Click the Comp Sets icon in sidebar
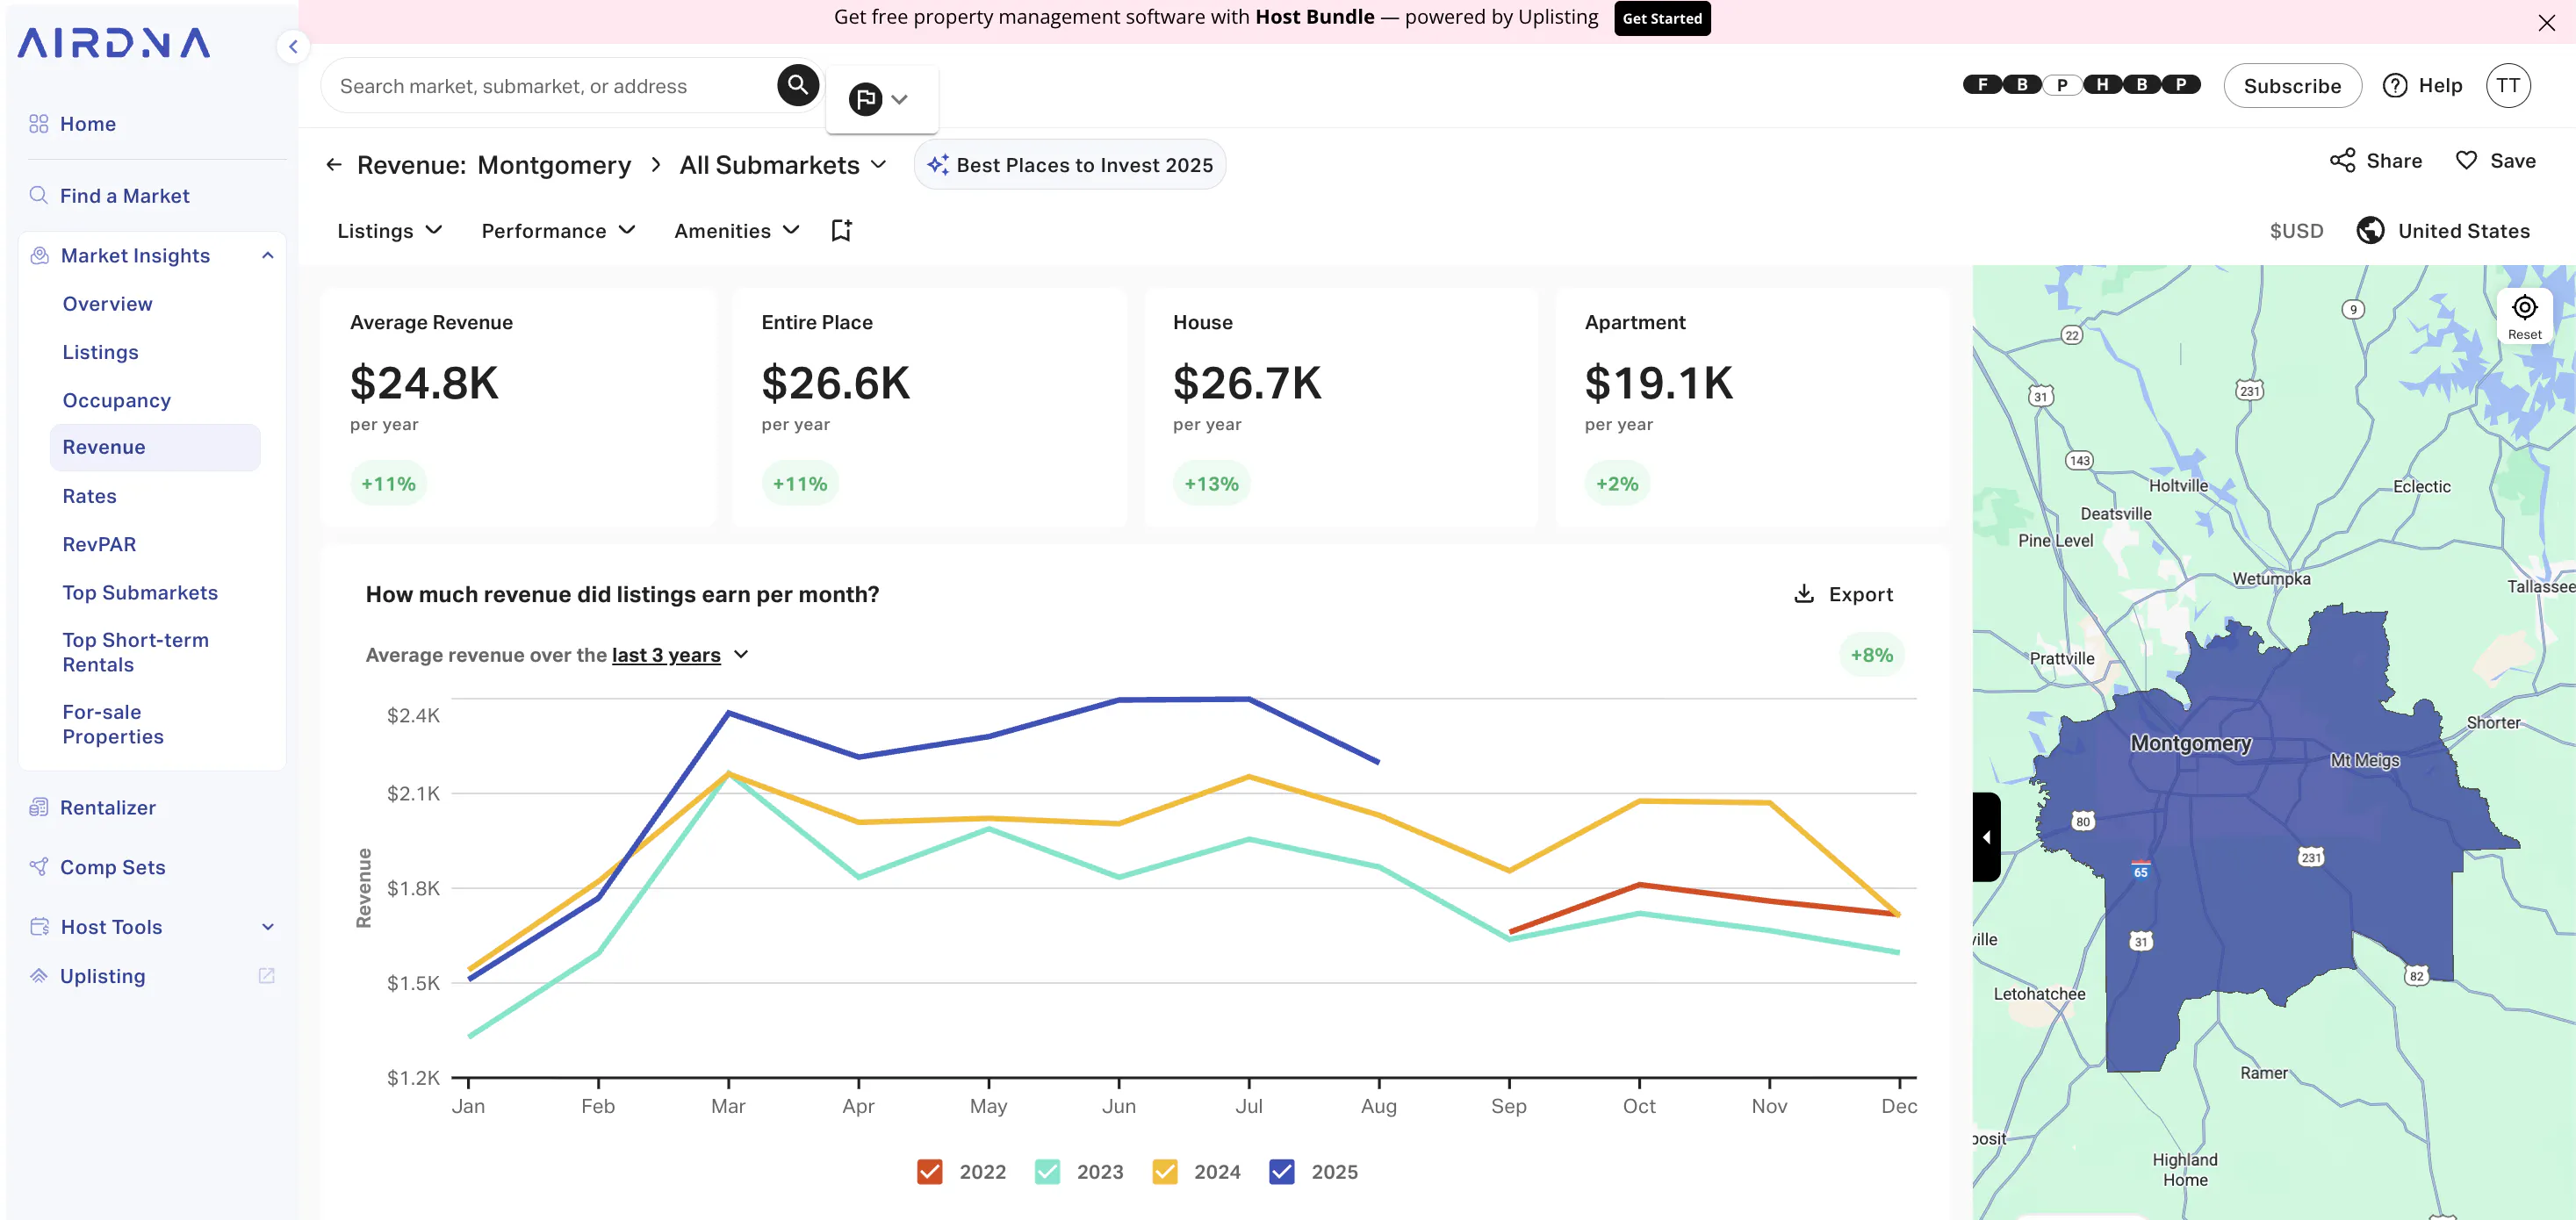Viewport: 2576px width, 1220px height. pos(39,866)
